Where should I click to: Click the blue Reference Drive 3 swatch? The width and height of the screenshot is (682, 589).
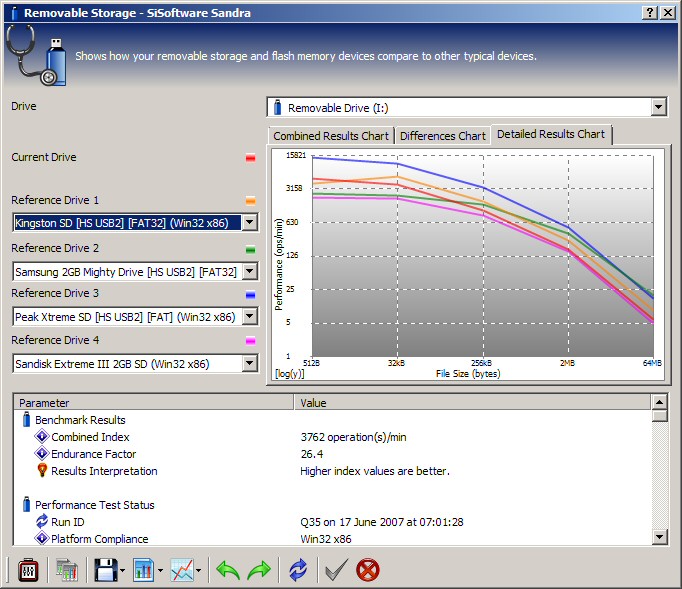(x=251, y=294)
